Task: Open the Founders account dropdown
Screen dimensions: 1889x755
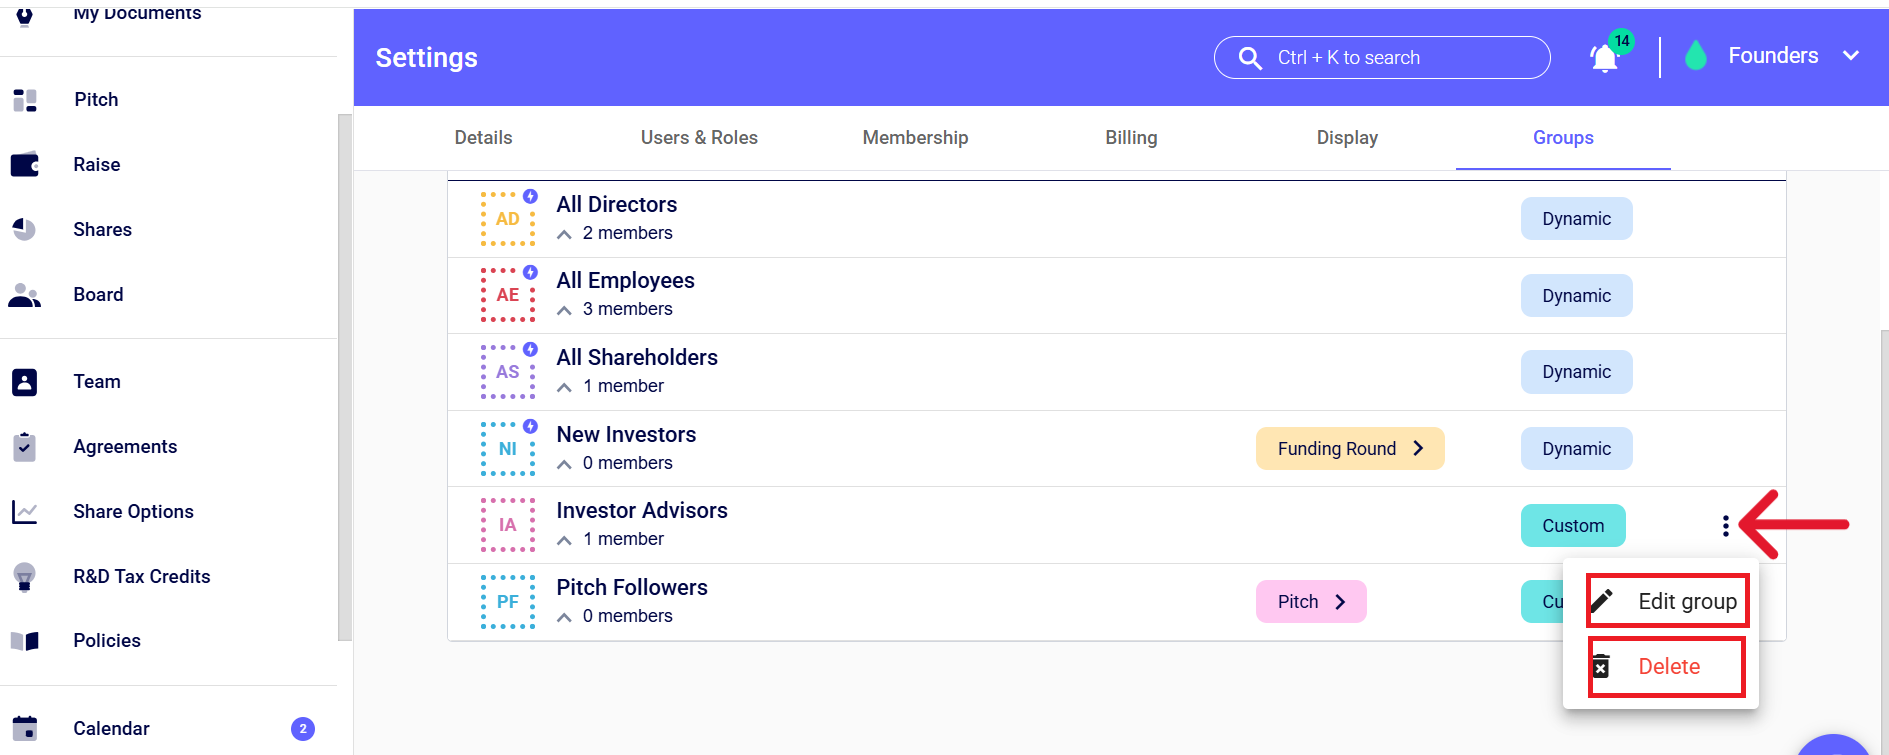Action: coord(1794,56)
